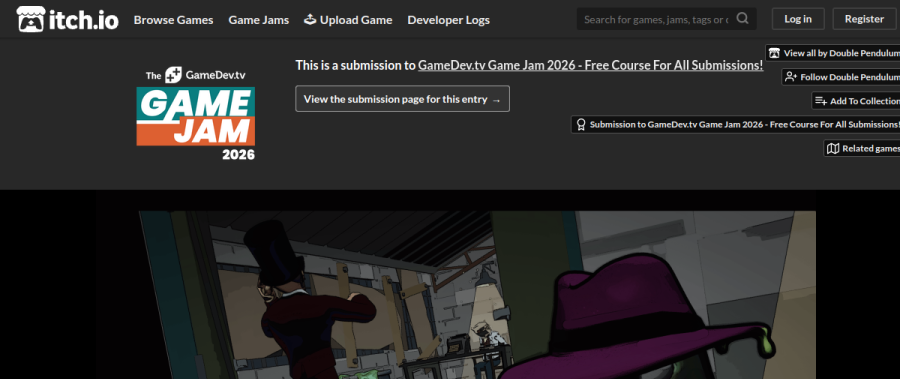Go to Game Jams page

click(259, 20)
